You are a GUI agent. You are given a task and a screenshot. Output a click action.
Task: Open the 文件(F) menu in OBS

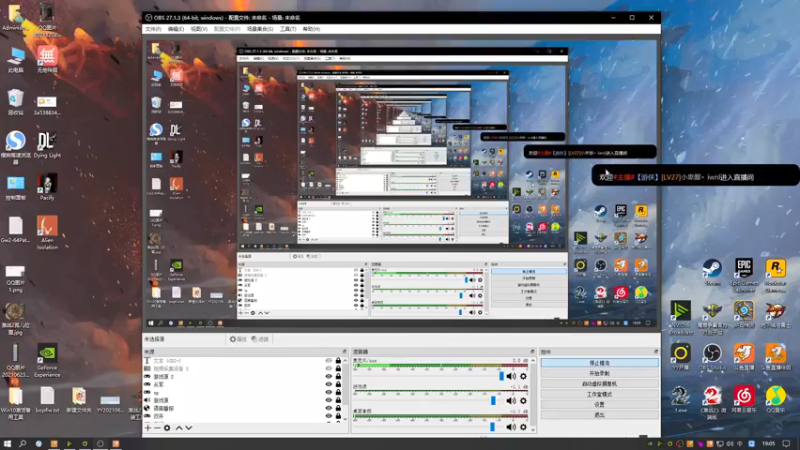[x=153, y=29]
